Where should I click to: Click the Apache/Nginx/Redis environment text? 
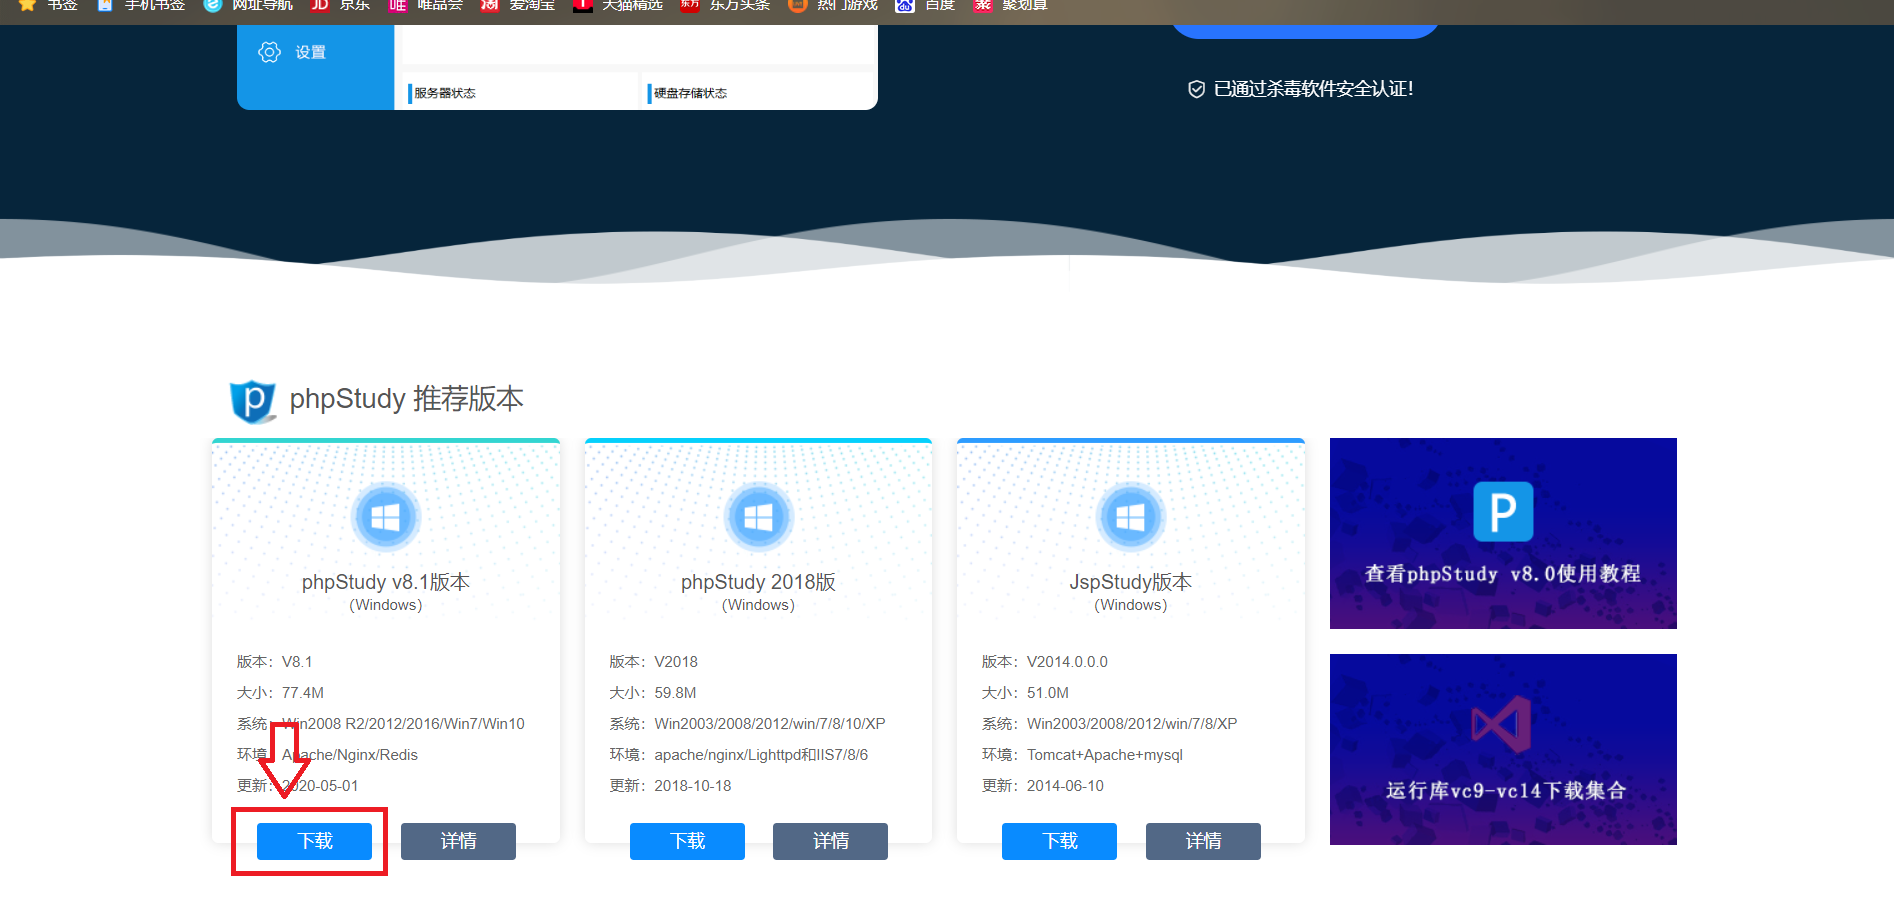point(350,755)
